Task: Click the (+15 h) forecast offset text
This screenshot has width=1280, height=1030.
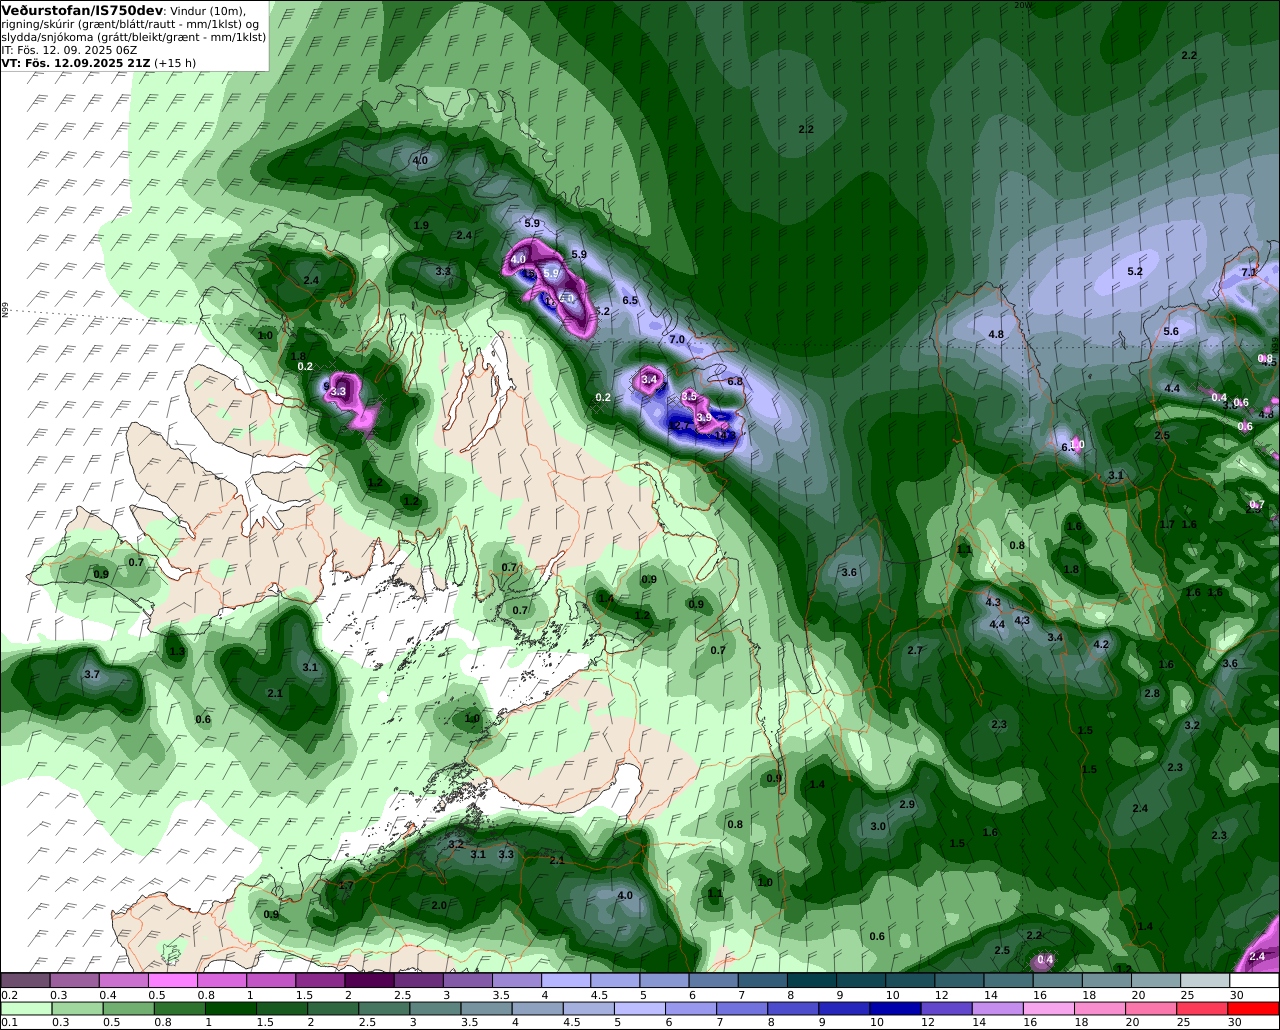Action: point(175,63)
